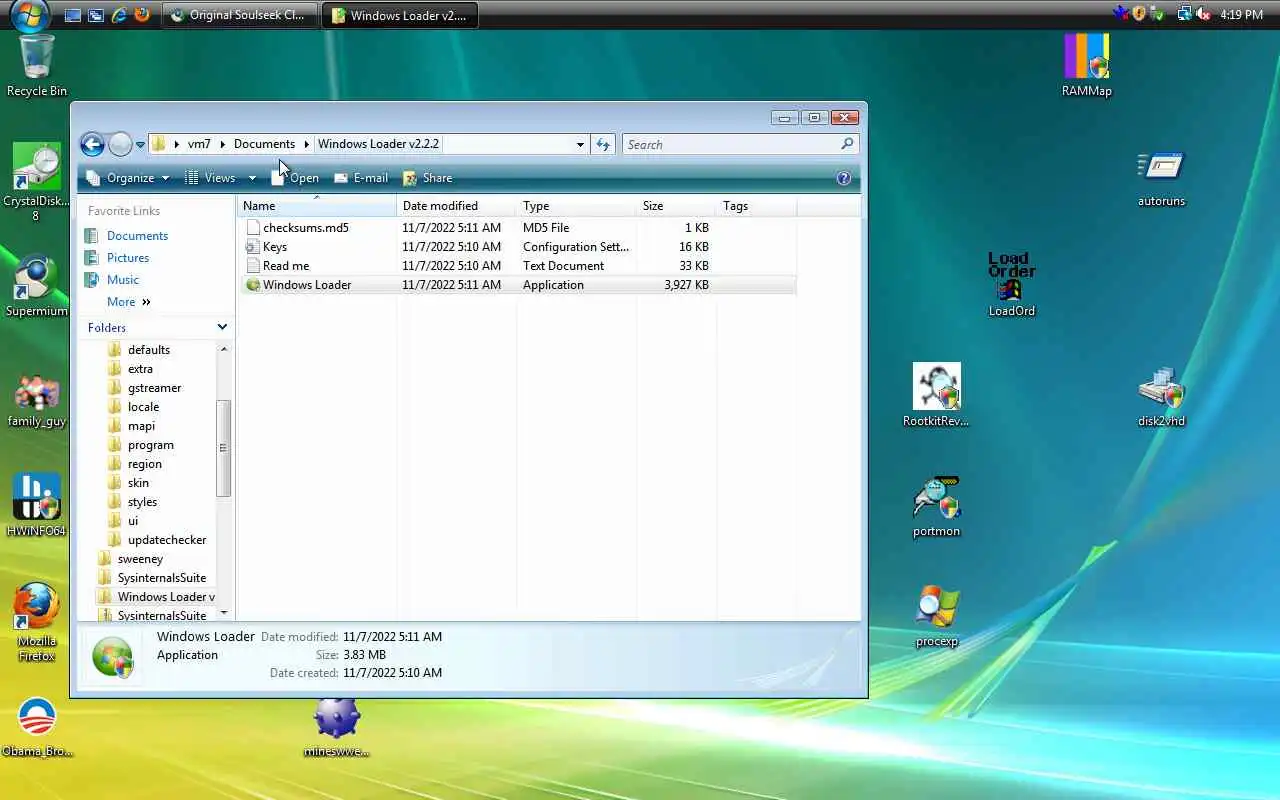
Task: Select the updatechecker folder in tree
Action: click(166, 540)
